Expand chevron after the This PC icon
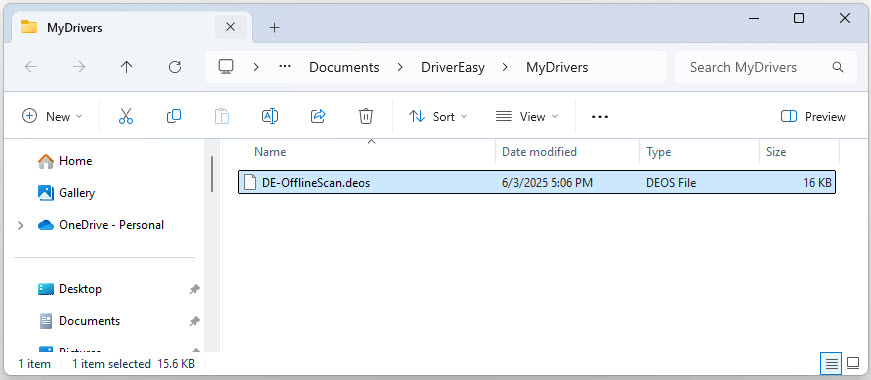 click(256, 67)
